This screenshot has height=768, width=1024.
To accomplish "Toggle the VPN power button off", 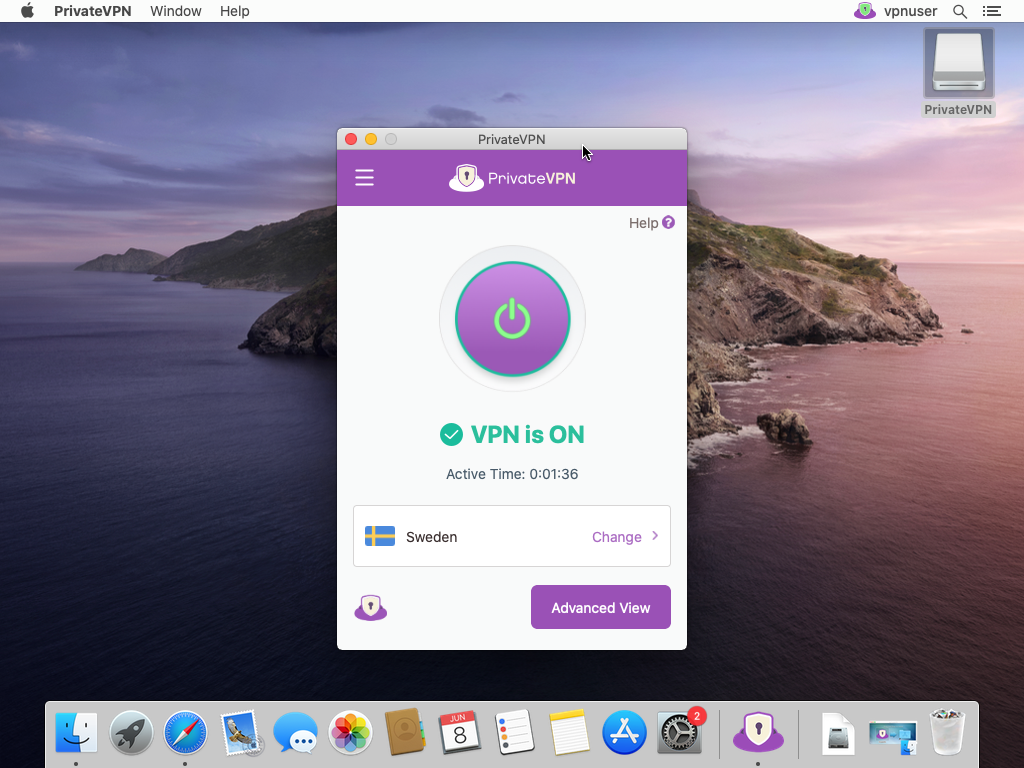I will (x=512, y=319).
